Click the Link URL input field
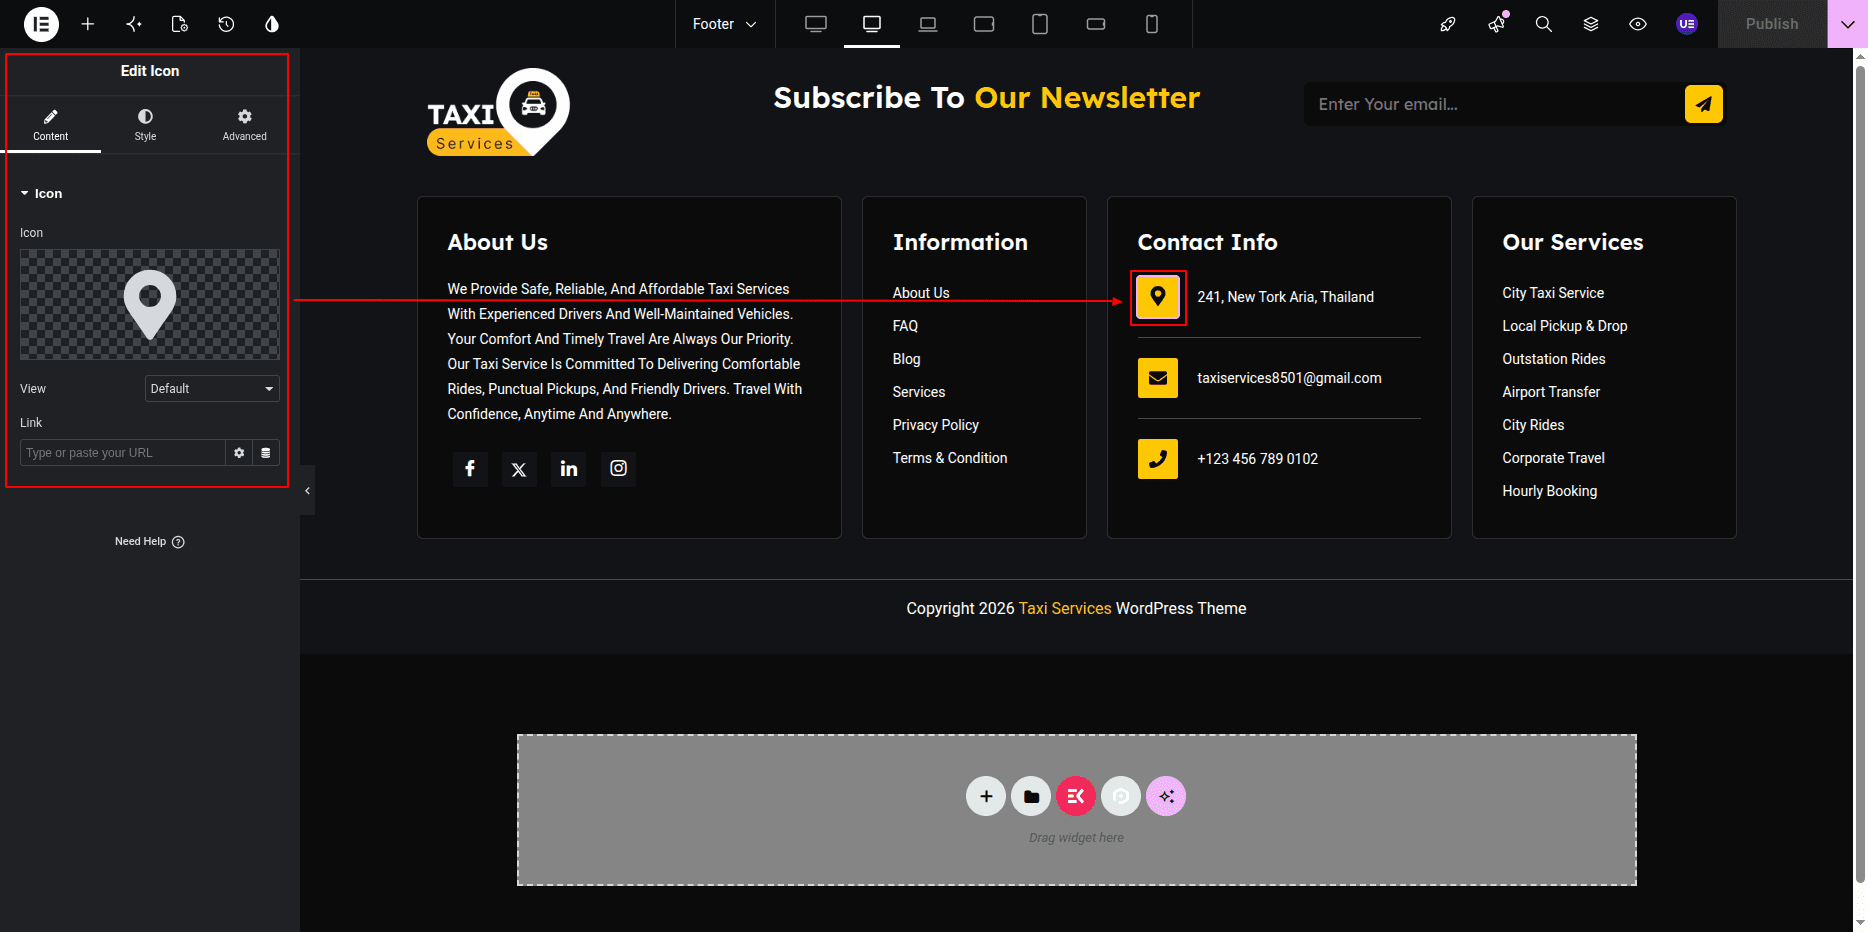Viewport: 1868px width, 932px height. pos(123,453)
